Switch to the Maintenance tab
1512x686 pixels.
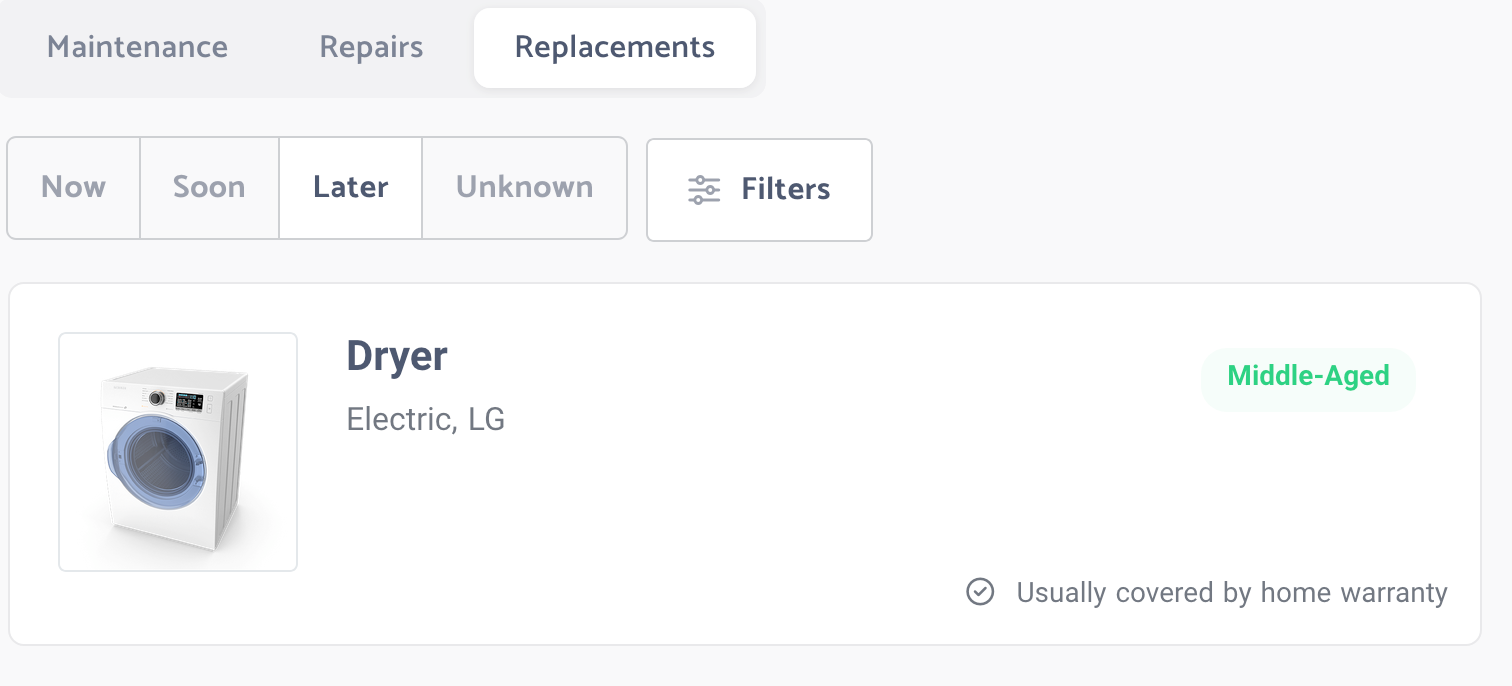click(x=138, y=47)
